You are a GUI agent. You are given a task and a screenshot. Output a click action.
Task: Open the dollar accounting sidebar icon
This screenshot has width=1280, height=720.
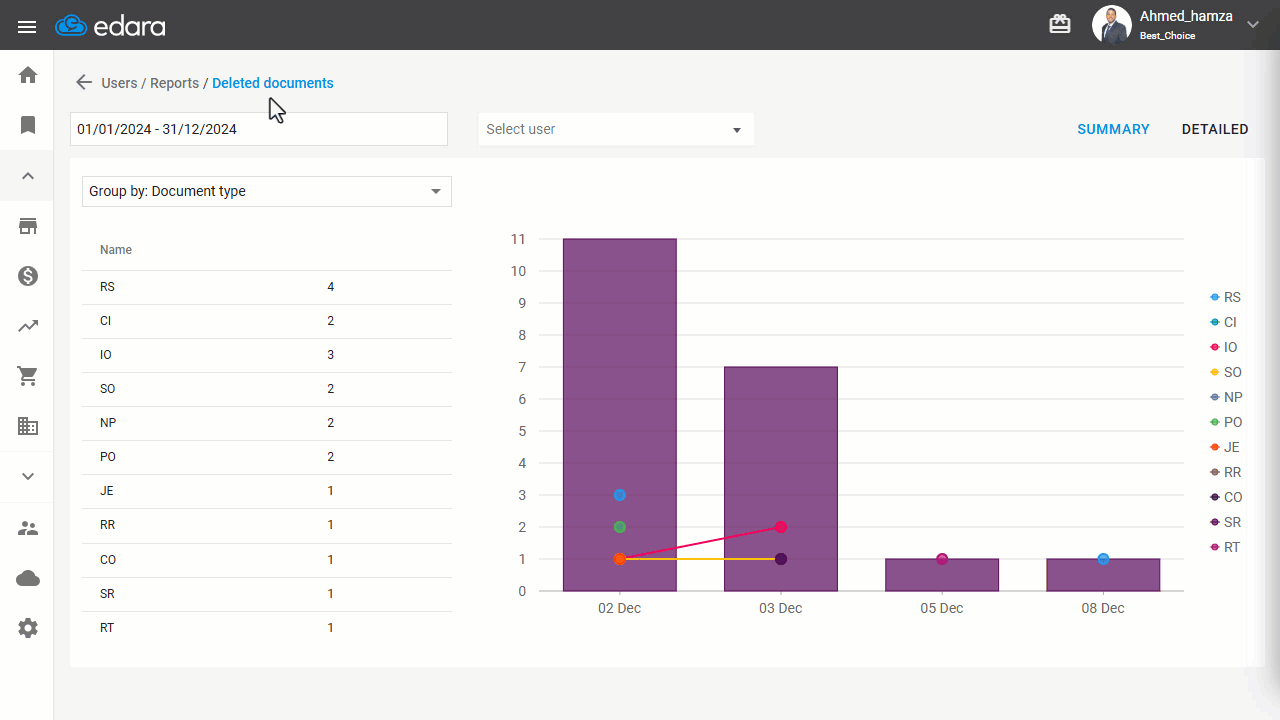(x=28, y=276)
